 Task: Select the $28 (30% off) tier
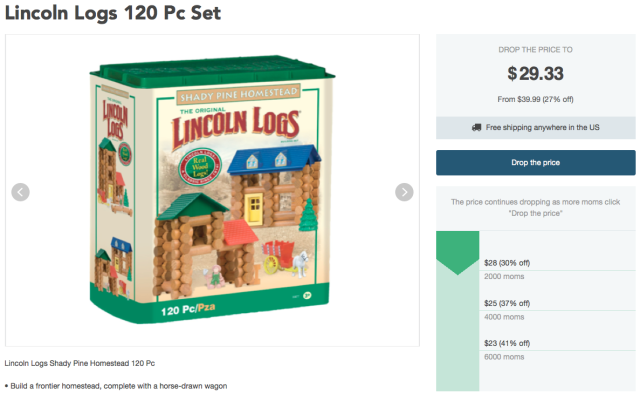coord(507,263)
